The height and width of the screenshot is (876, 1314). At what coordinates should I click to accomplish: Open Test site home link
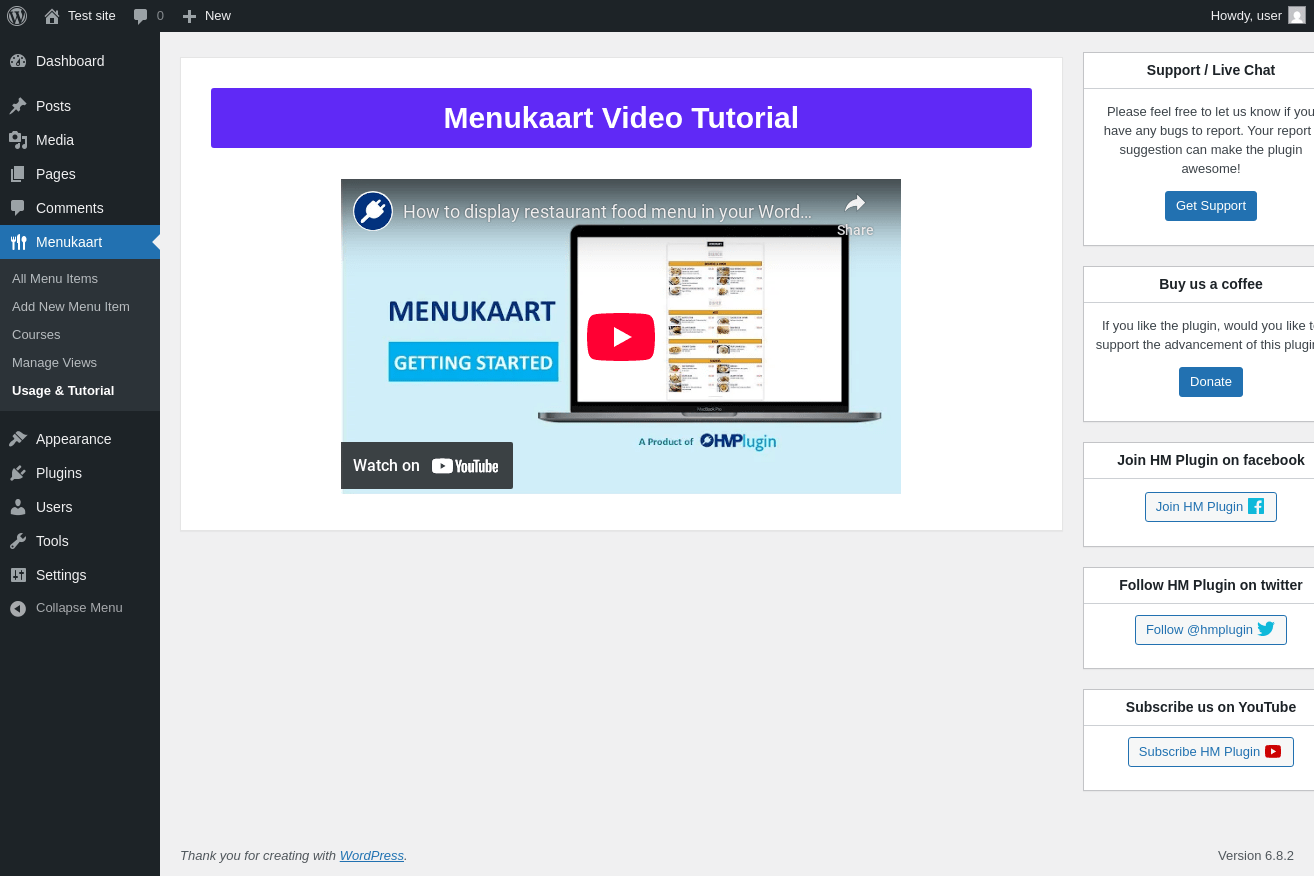click(x=80, y=16)
